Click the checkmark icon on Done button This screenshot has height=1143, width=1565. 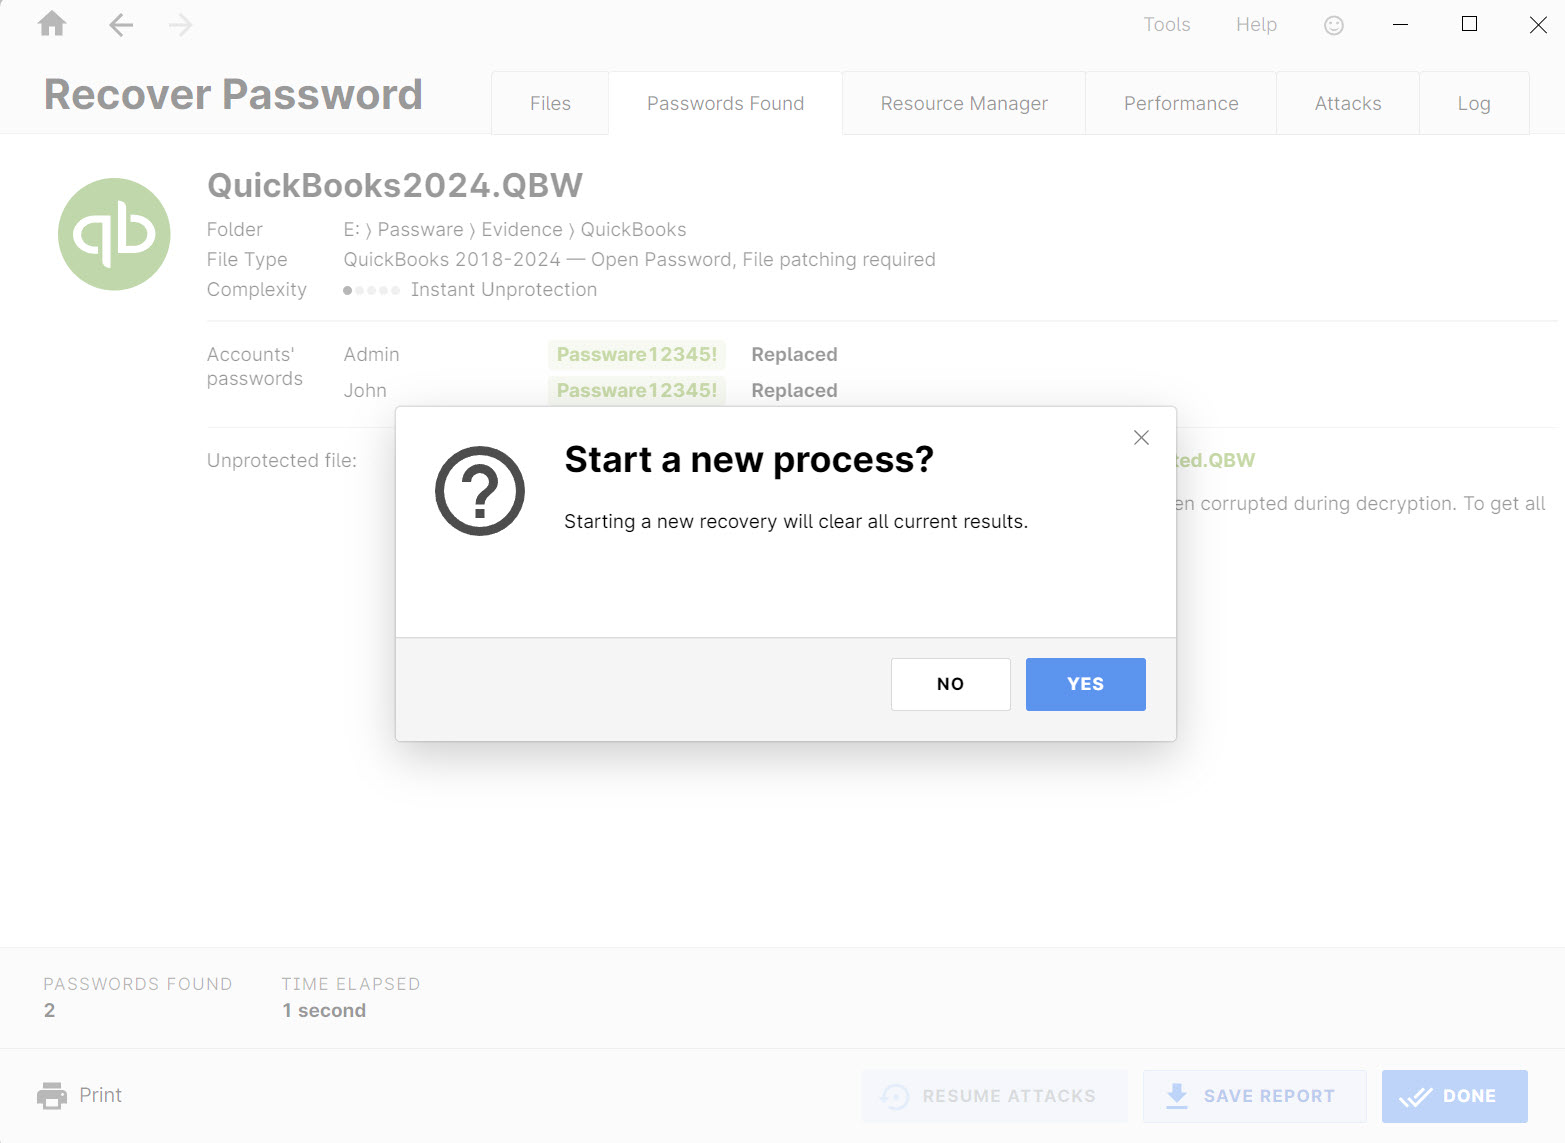1416,1096
